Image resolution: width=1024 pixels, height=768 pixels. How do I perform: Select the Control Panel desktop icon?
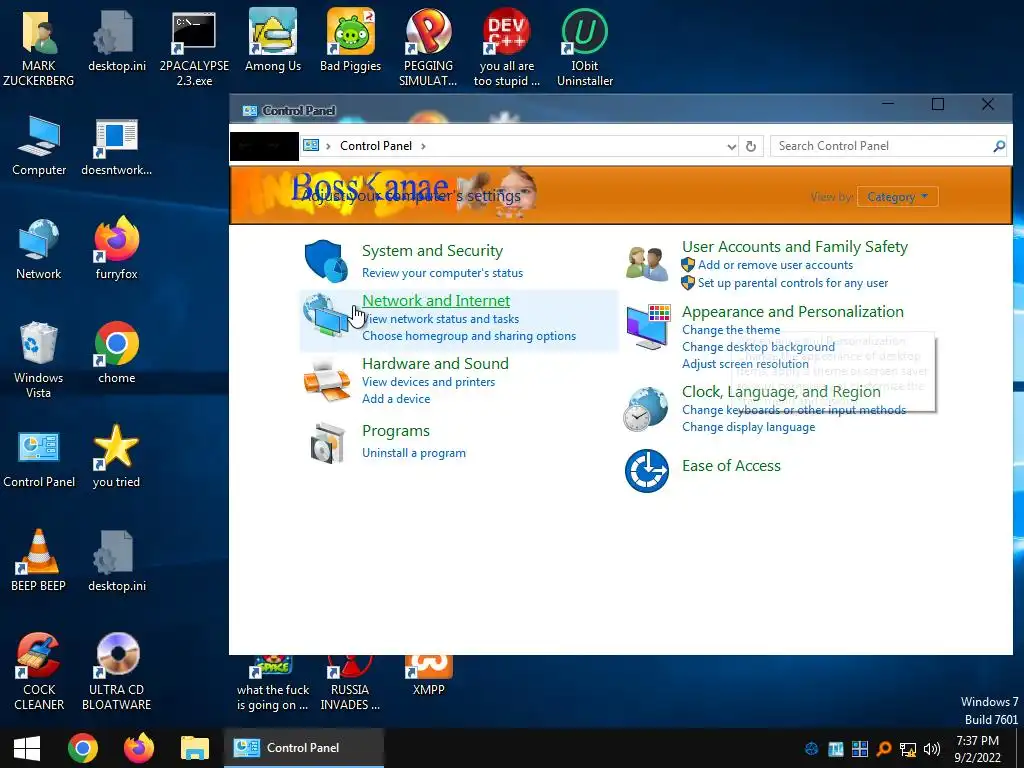[x=39, y=460]
